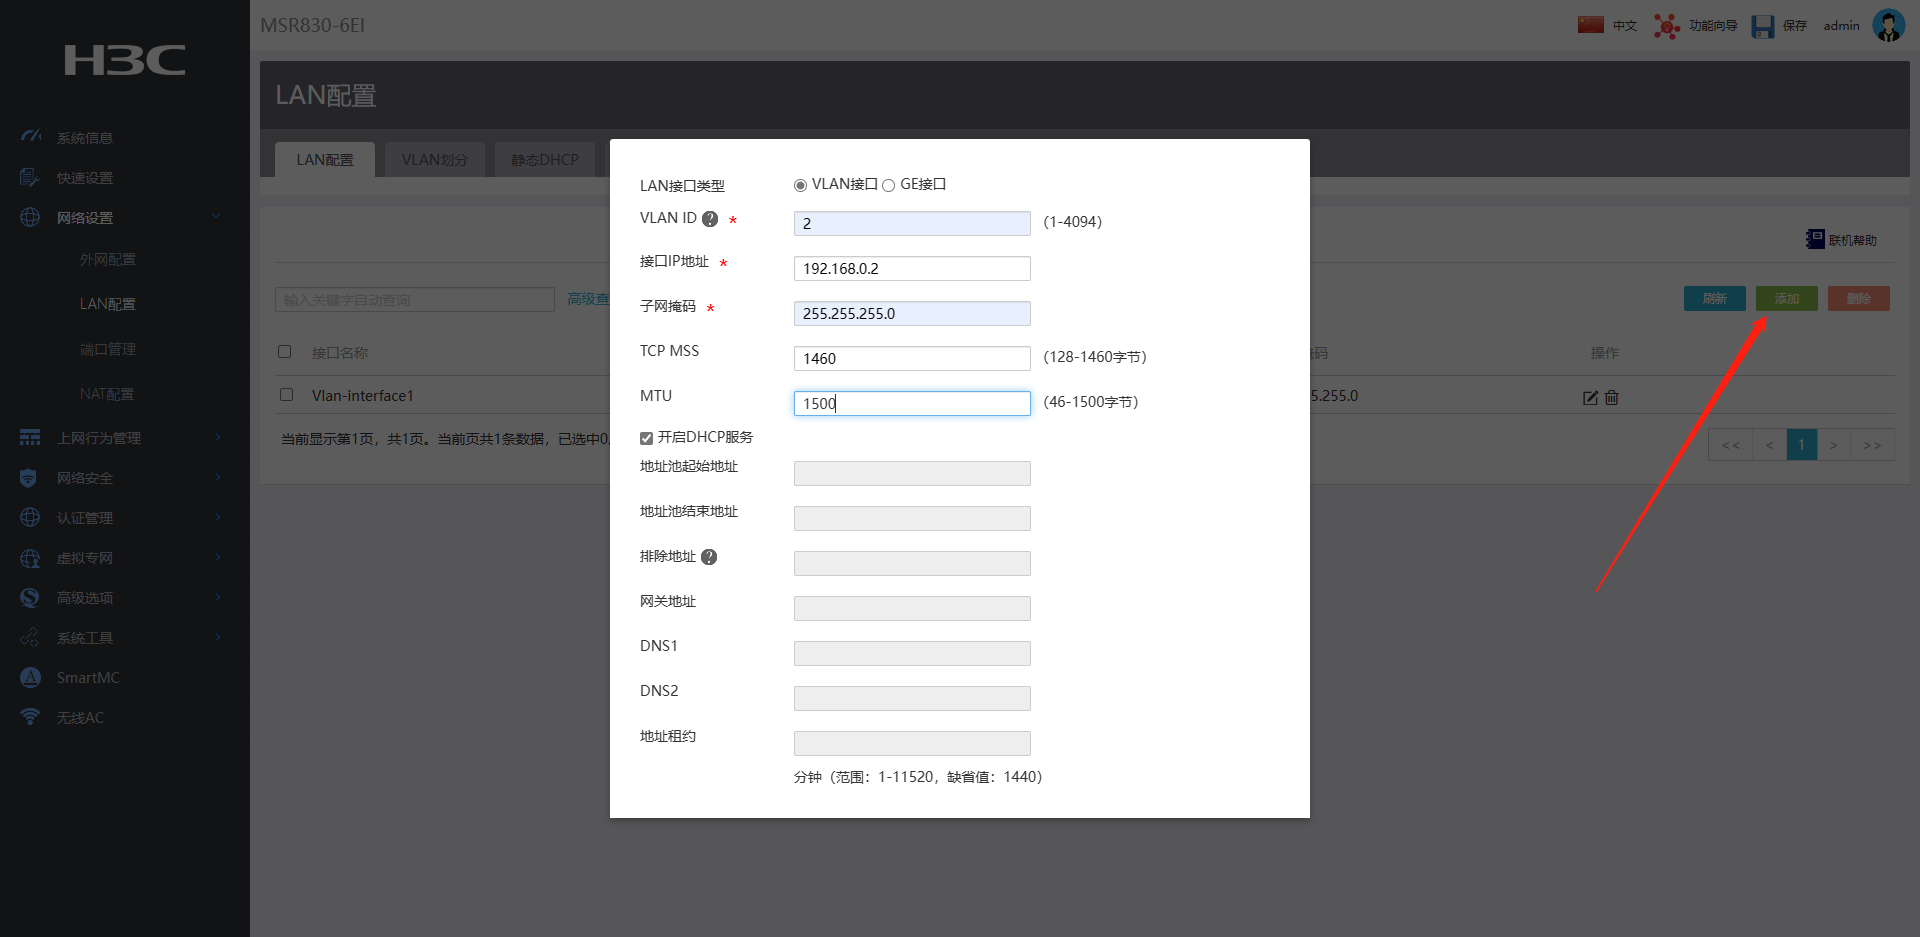
Task: Click page number 1 button
Action: pyautogui.click(x=1802, y=445)
